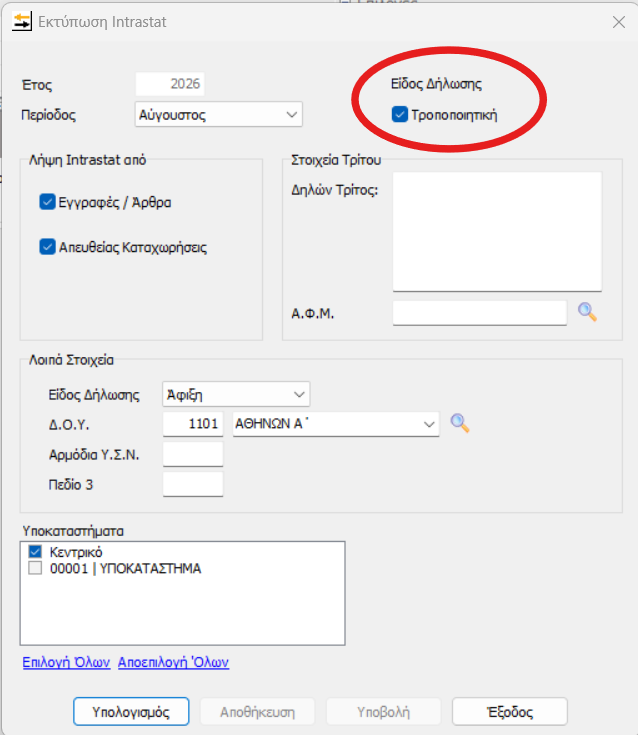
Task: Open the Περίοδος dropdown showing Αύγουστος
Action: point(219,114)
